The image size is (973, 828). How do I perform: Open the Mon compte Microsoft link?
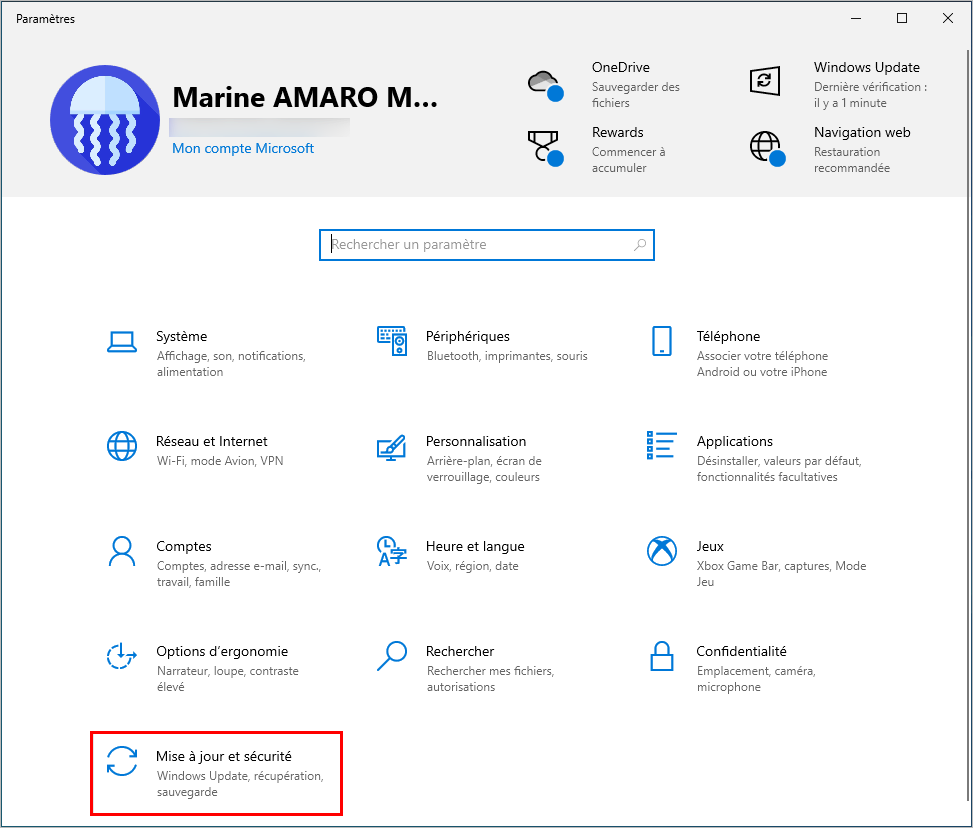click(243, 148)
